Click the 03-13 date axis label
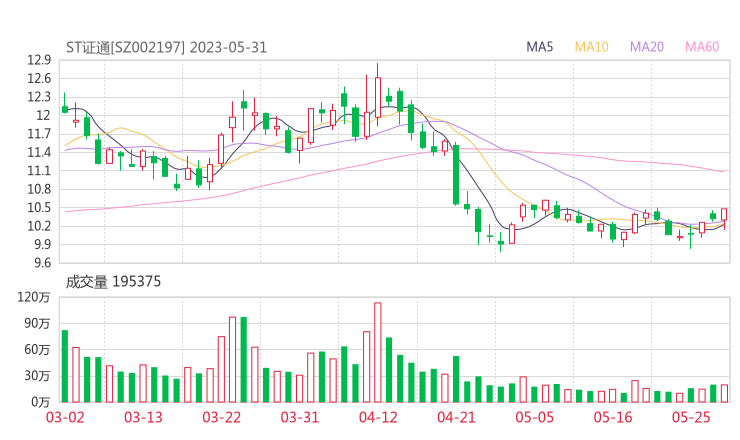 (x=143, y=417)
